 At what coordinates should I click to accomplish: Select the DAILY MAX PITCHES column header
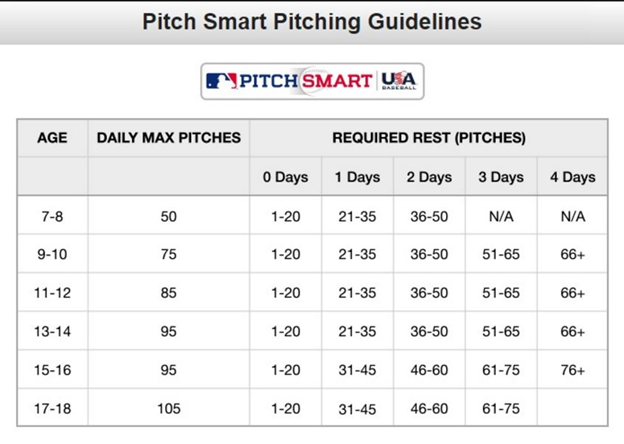tap(169, 137)
